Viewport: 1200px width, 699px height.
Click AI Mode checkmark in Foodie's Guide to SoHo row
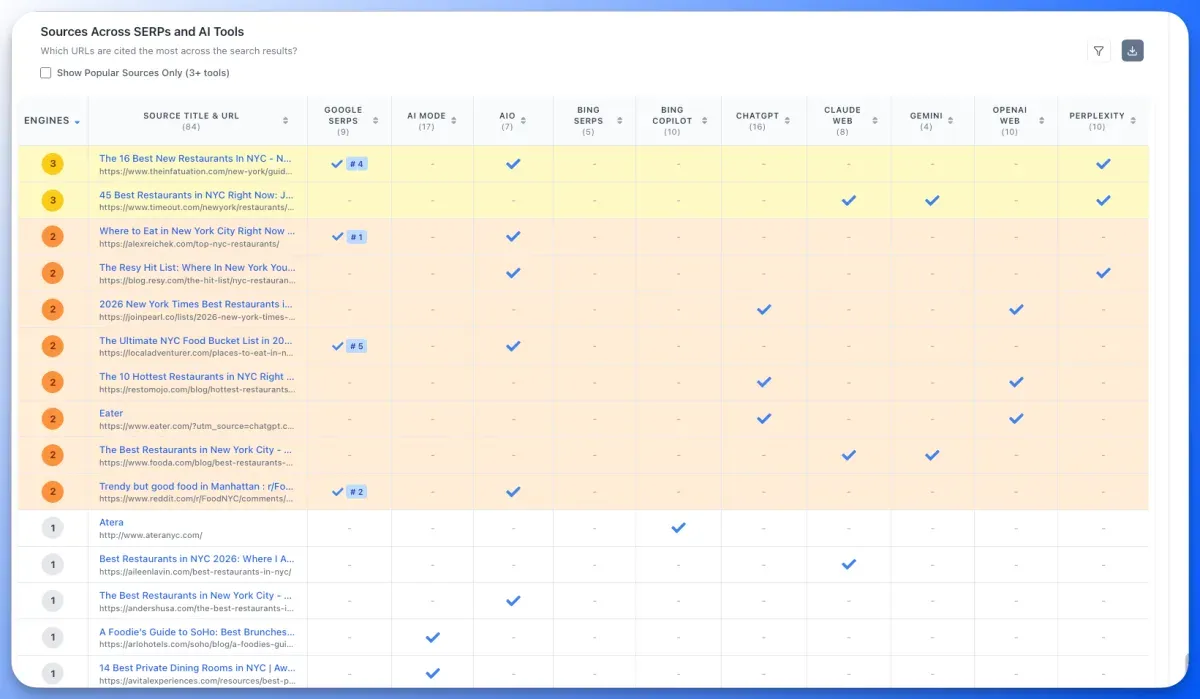(433, 637)
